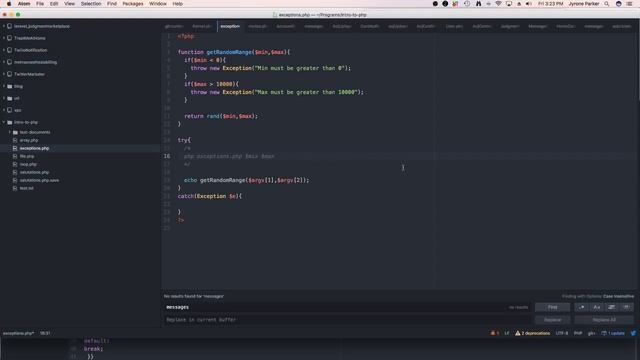640x360 pixels.
Task: Click the exceptions.php file name in status bar
Action: point(18,333)
